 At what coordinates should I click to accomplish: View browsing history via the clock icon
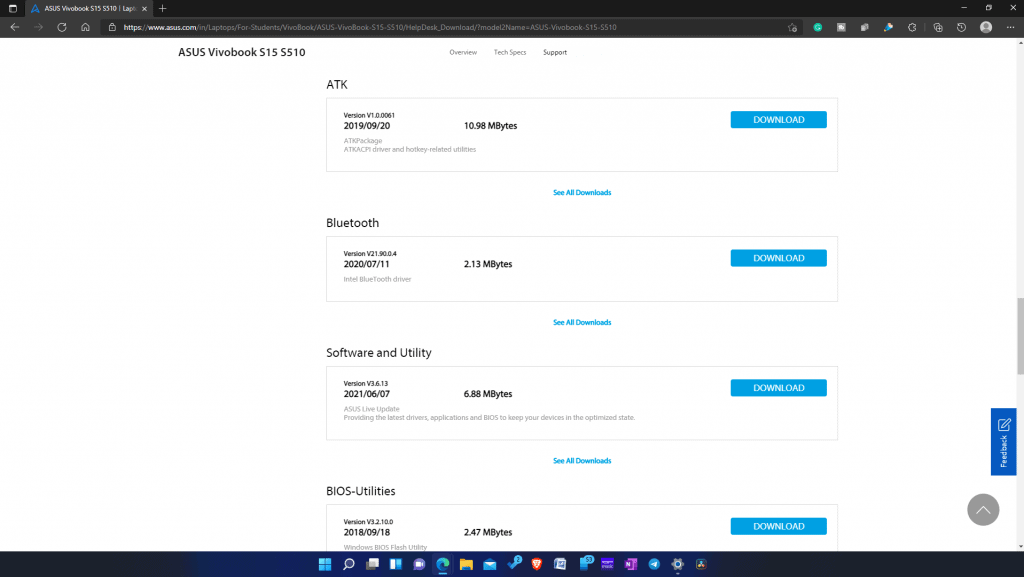point(961,27)
